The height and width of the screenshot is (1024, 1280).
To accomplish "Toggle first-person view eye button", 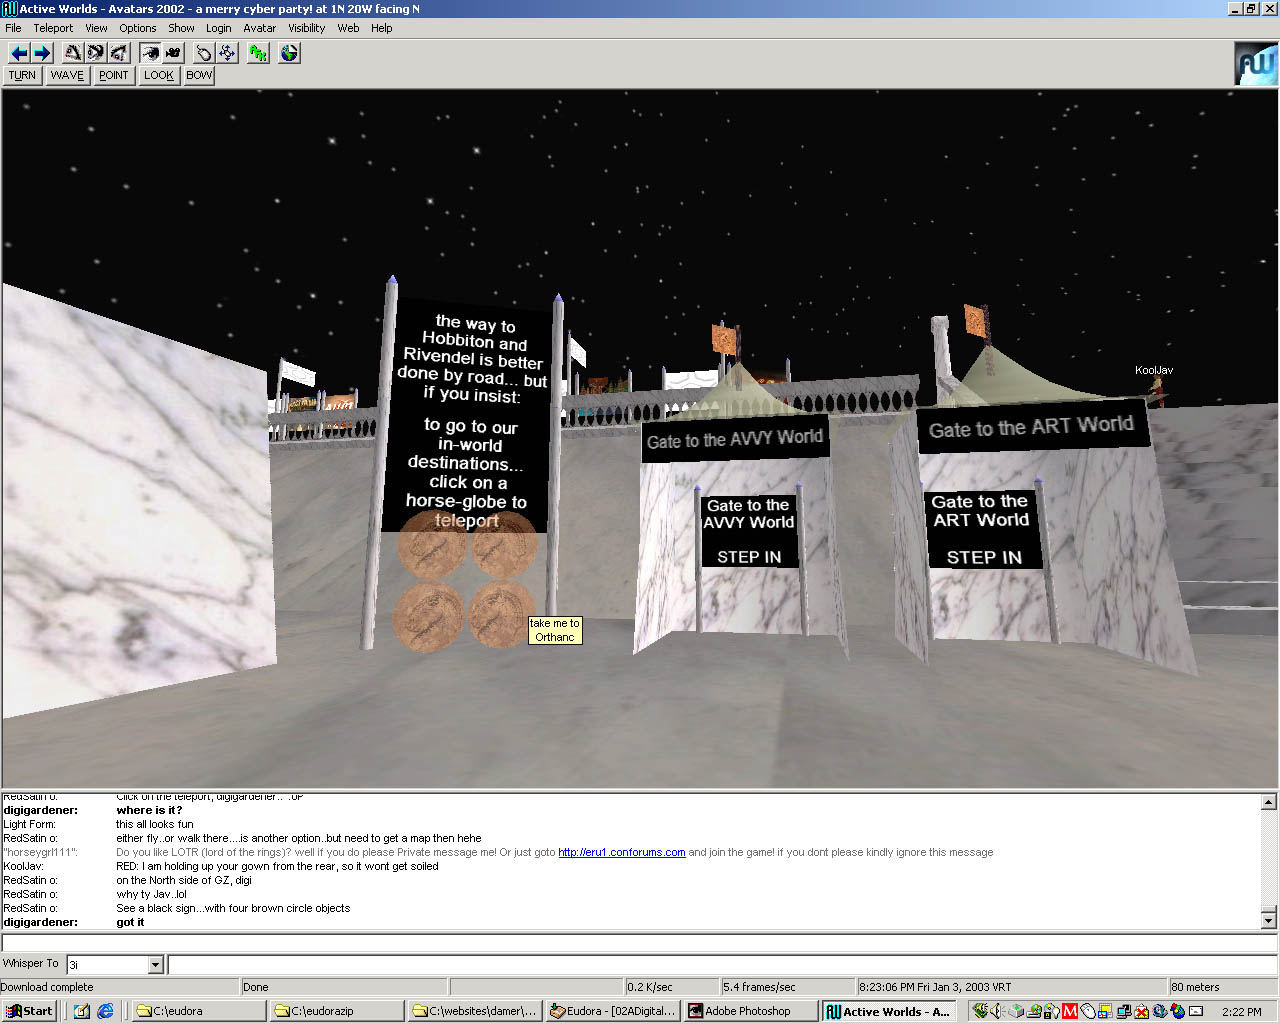I will (150, 53).
